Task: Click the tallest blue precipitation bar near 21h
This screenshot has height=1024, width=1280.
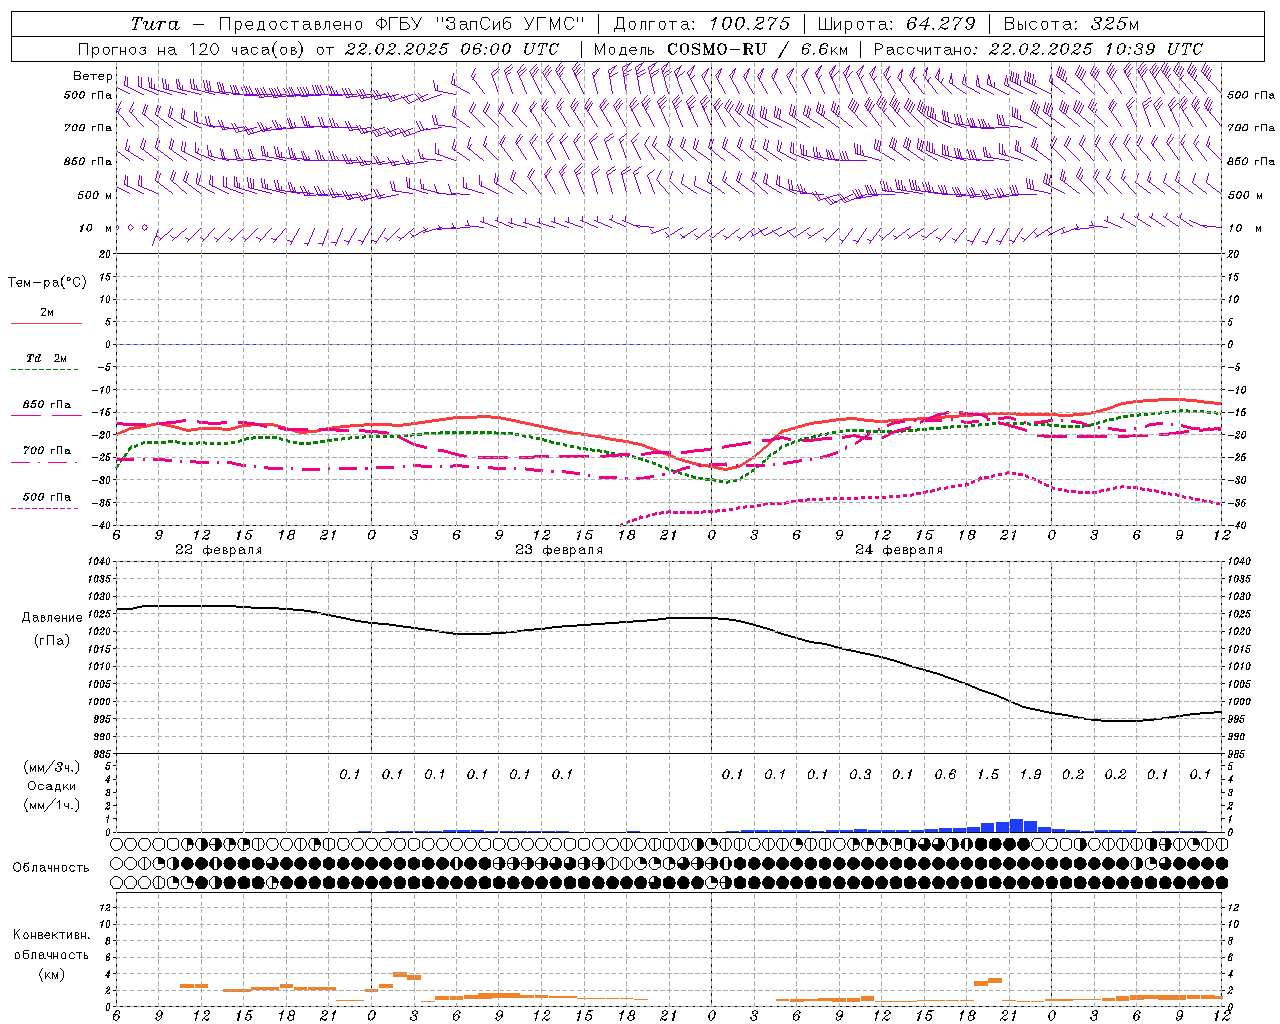Action: pos(1016,825)
